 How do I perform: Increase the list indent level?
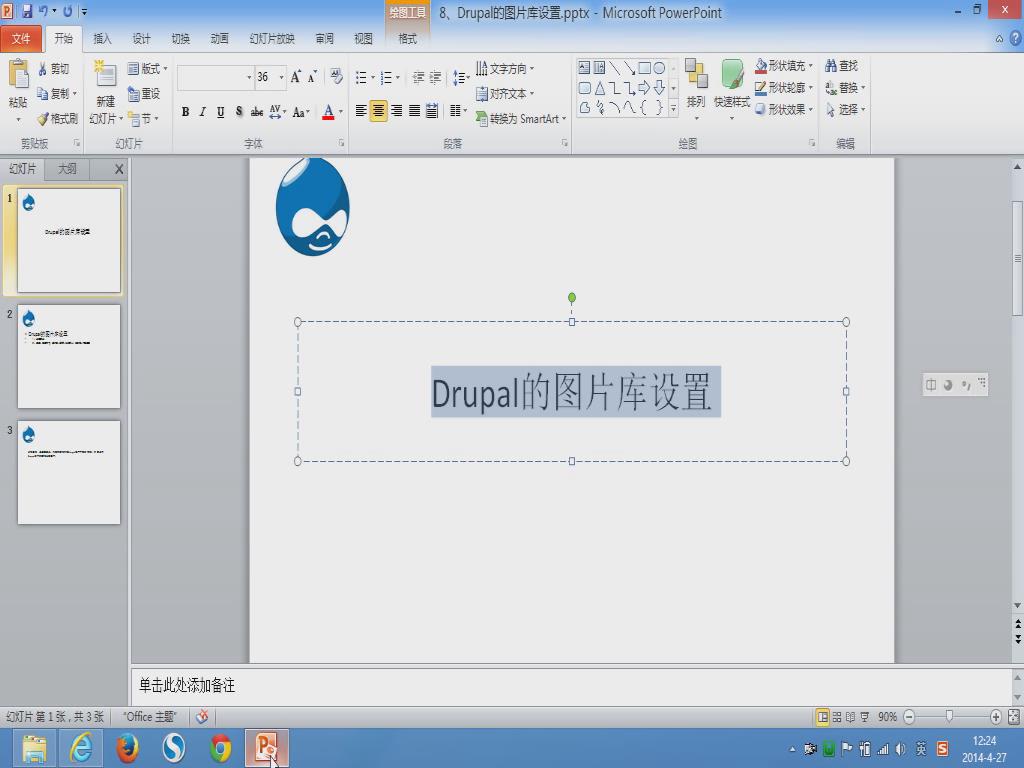[x=435, y=78]
